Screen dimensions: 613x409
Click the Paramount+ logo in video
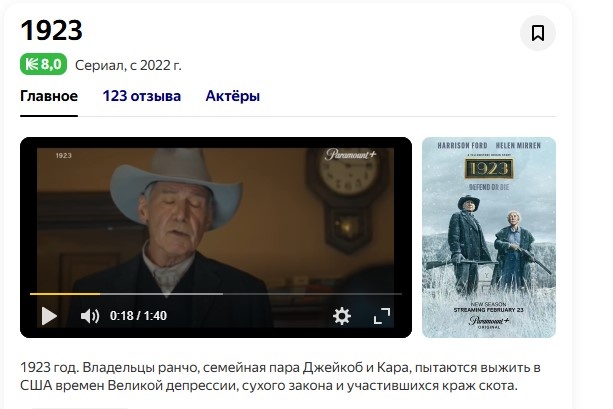(x=350, y=155)
